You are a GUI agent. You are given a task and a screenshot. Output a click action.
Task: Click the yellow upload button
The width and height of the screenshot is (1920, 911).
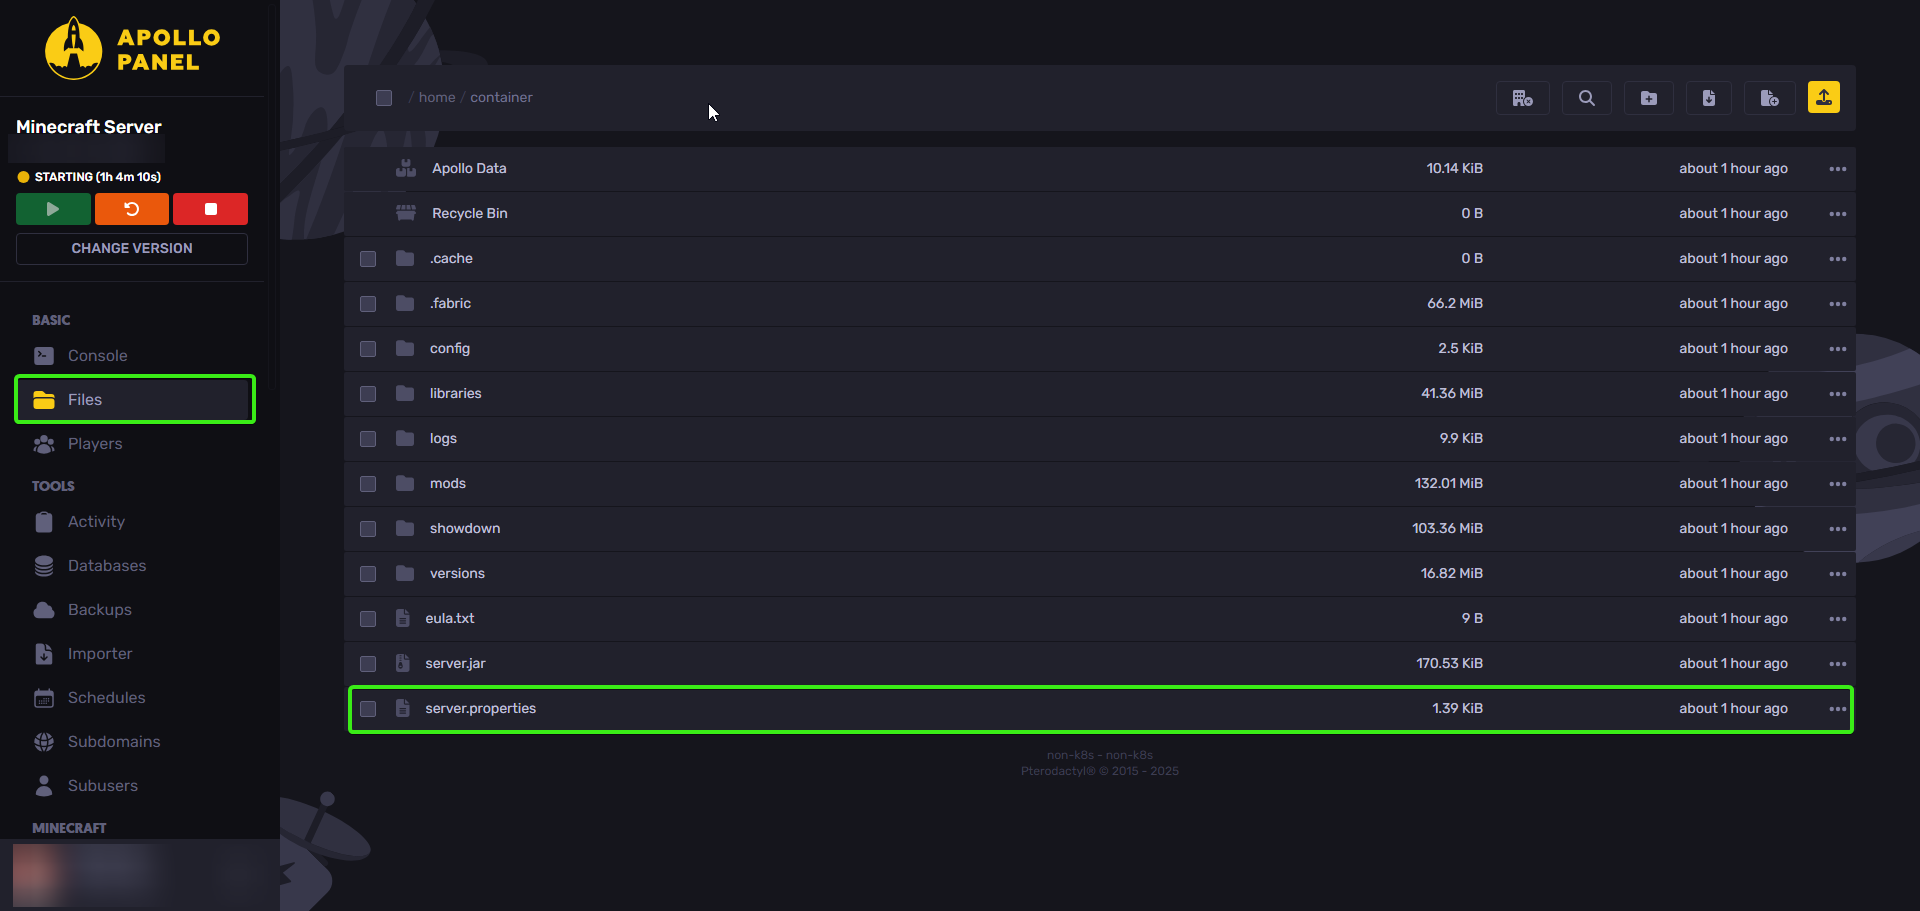1824,97
